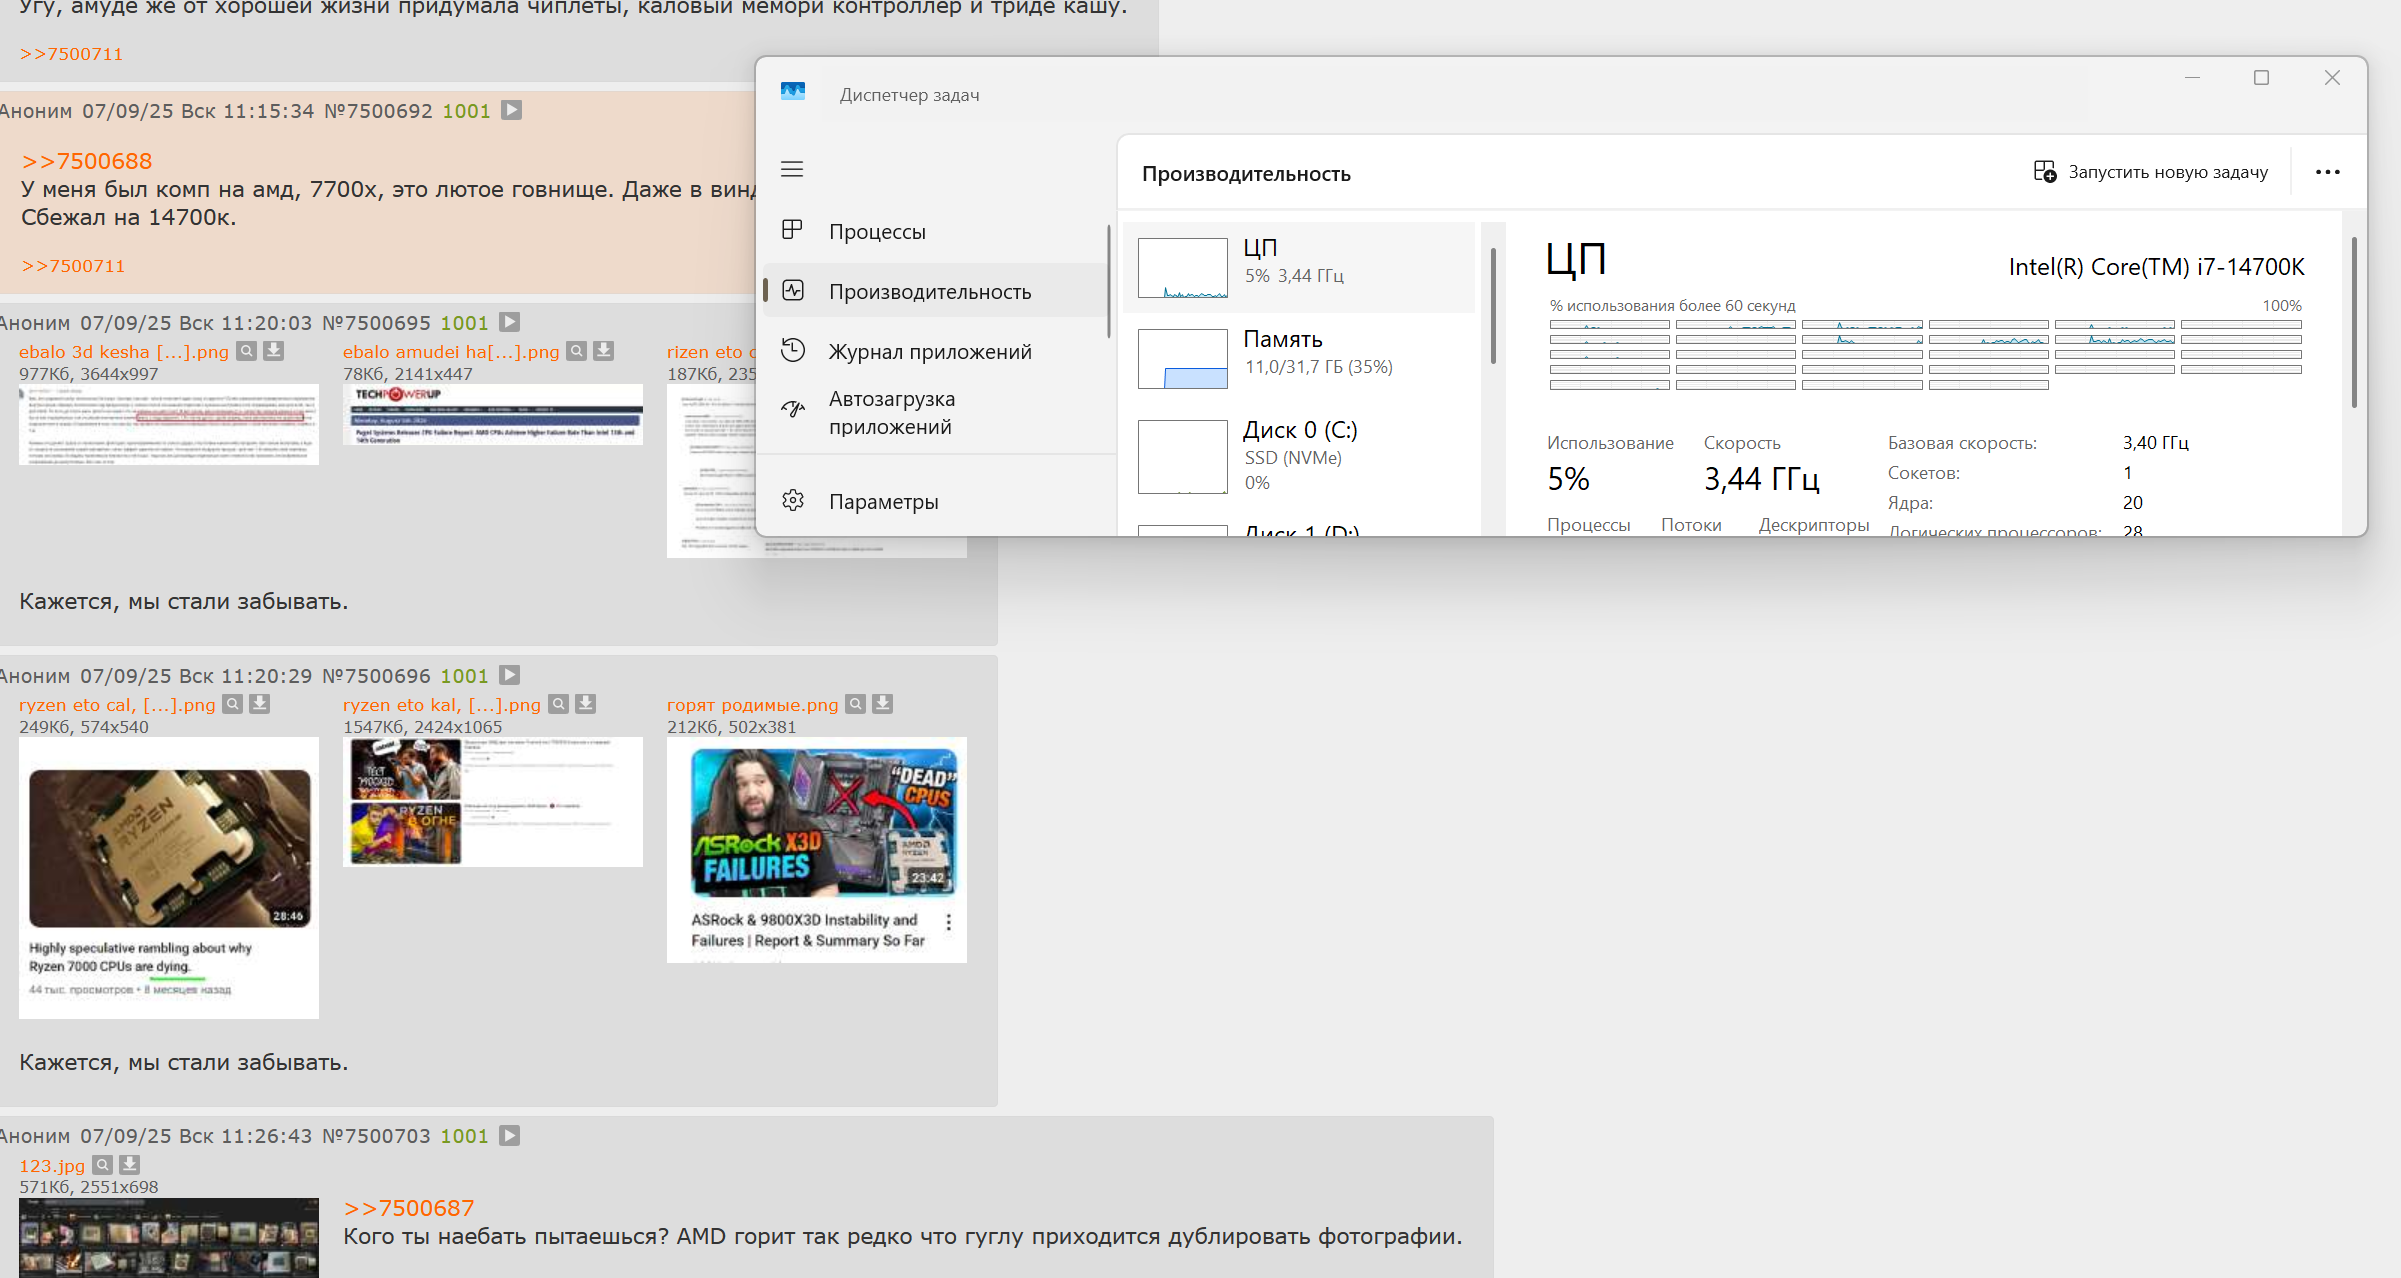Open the 123.jpg file link

click(52, 1166)
